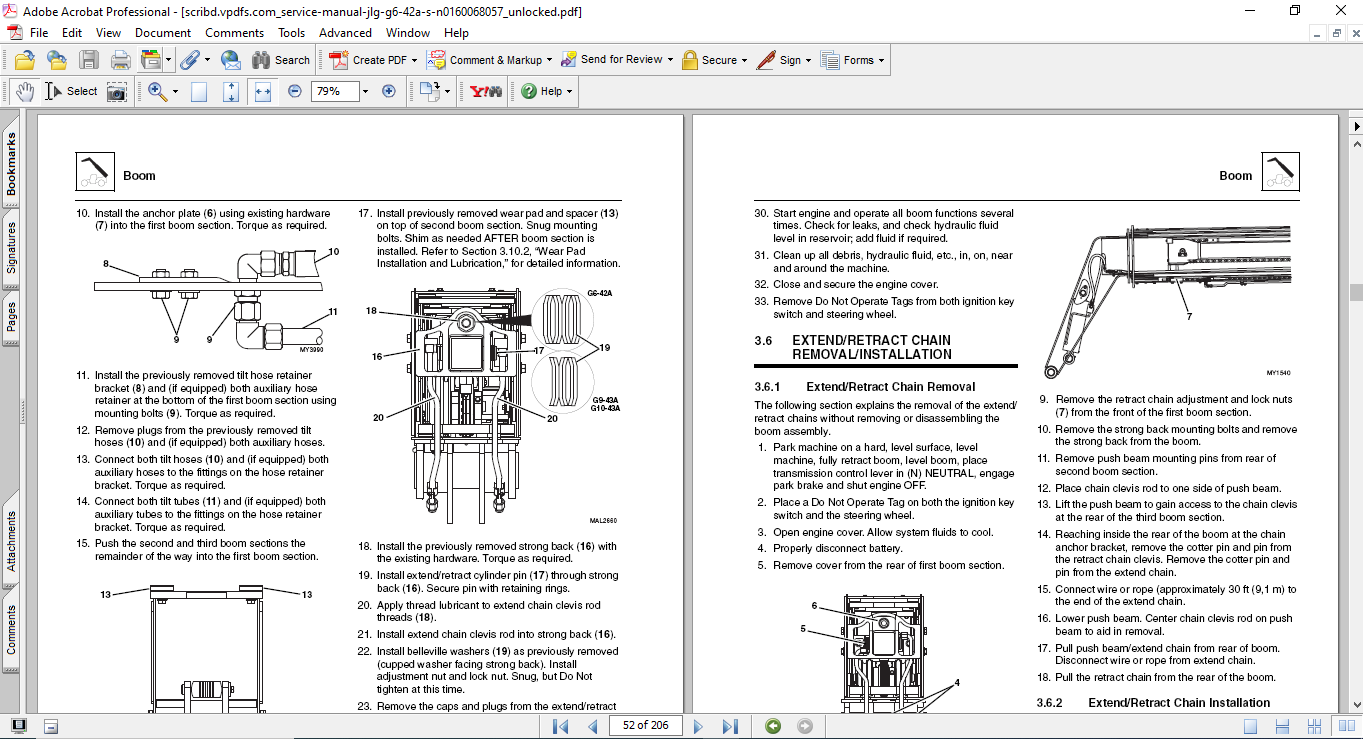The height and width of the screenshot is (739, 1363).
Task: Open the Document menu
Action: click(163, 33)
